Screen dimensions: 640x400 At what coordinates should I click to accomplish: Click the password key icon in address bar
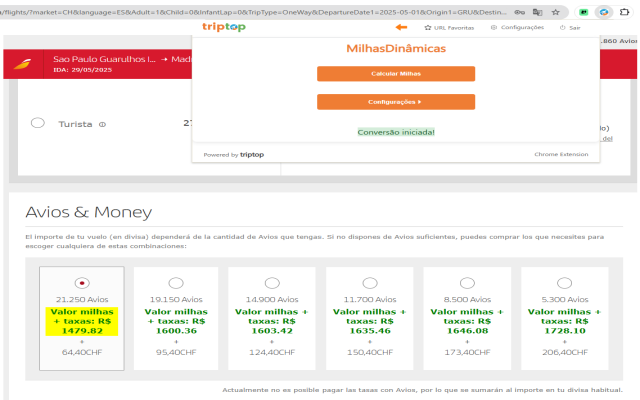[x=520, y=12]
